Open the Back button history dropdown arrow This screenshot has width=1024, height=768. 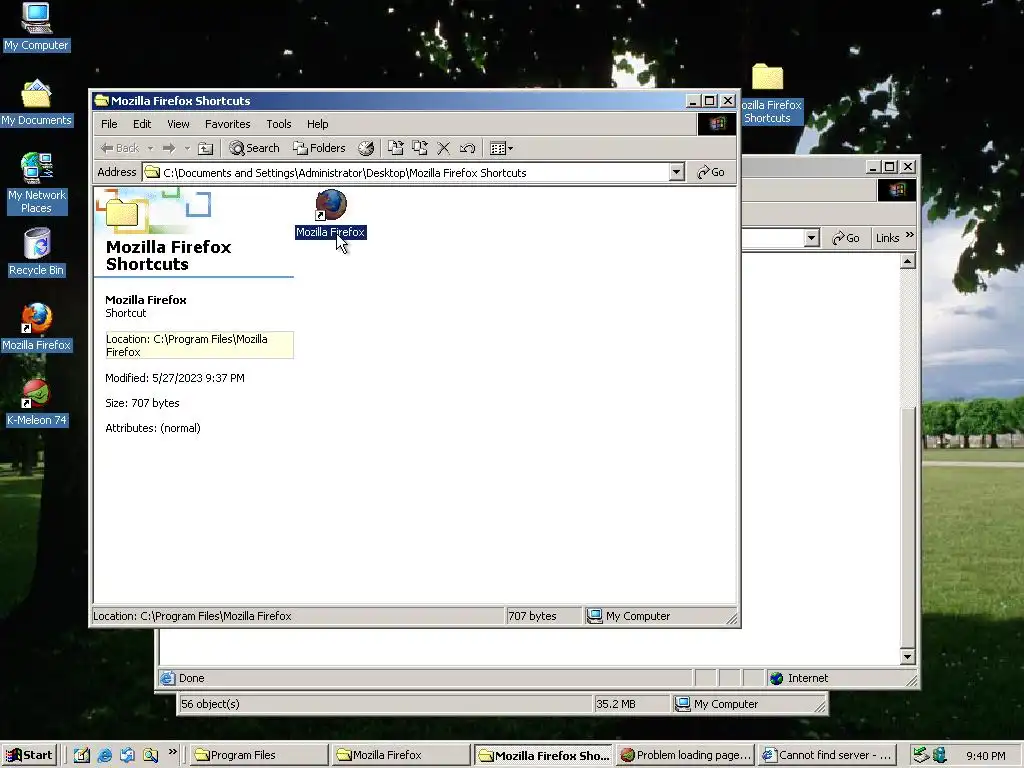pos(151,148)
